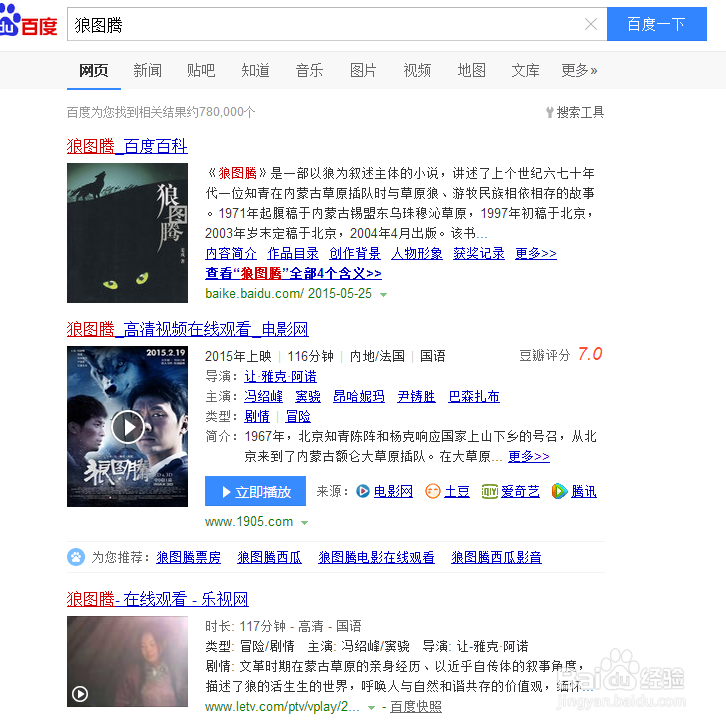Click 更多>> in movie synopsis
The image size is (726, 726).
click(529, 457)
